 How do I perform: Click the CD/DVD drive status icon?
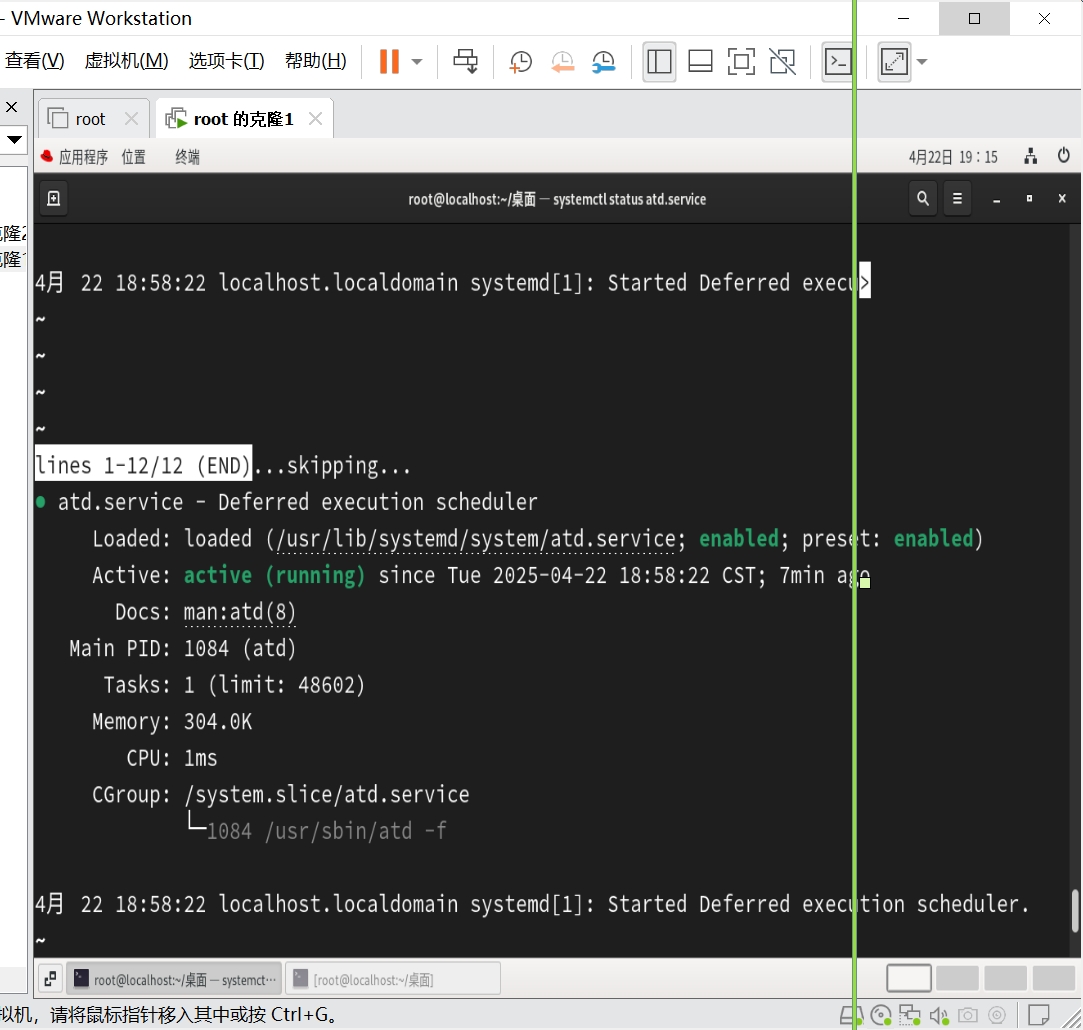[x=881, y=1015]
